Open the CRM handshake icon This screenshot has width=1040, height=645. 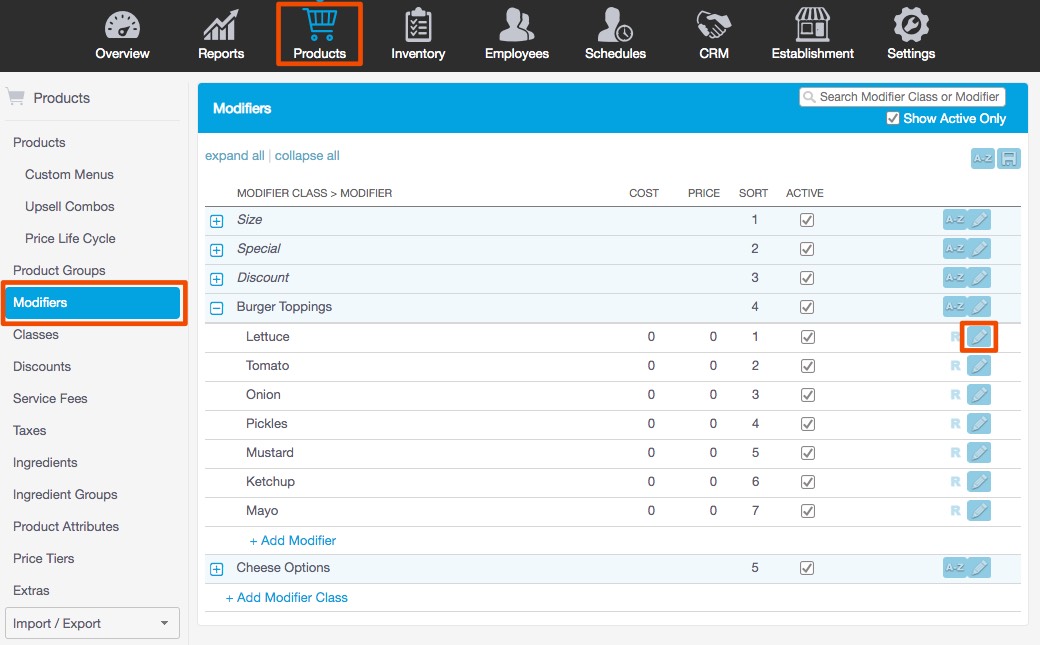(713, 26)
